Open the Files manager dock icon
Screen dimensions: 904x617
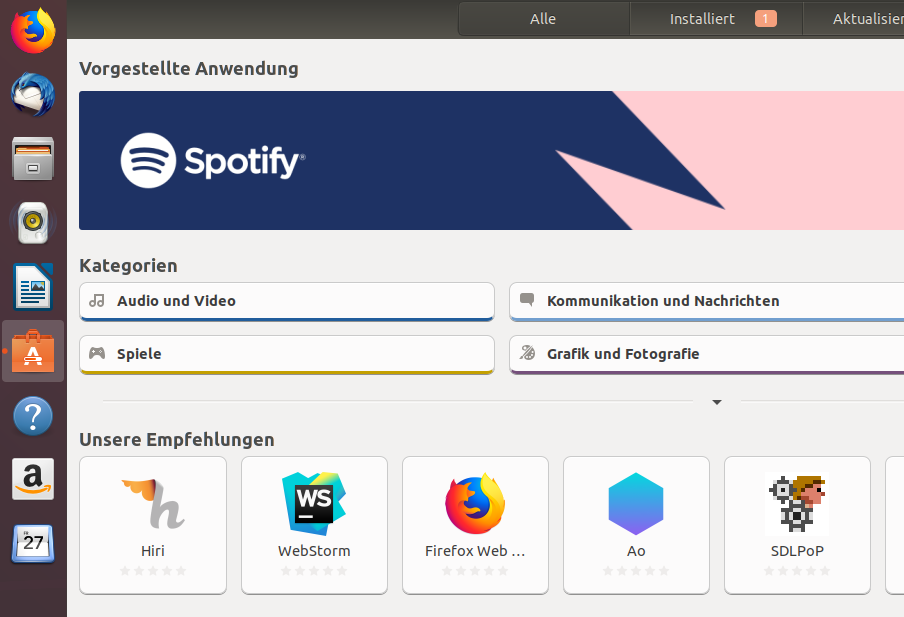click(x=33, y=159)
